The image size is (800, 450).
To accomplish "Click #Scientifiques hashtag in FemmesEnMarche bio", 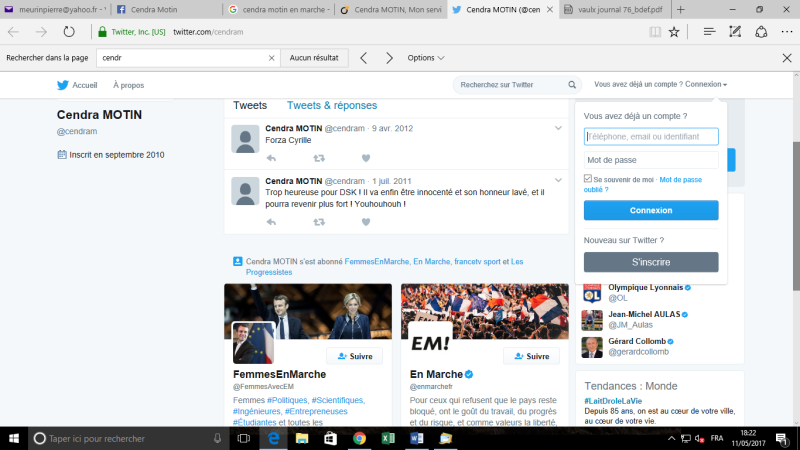I will (337, 400).
